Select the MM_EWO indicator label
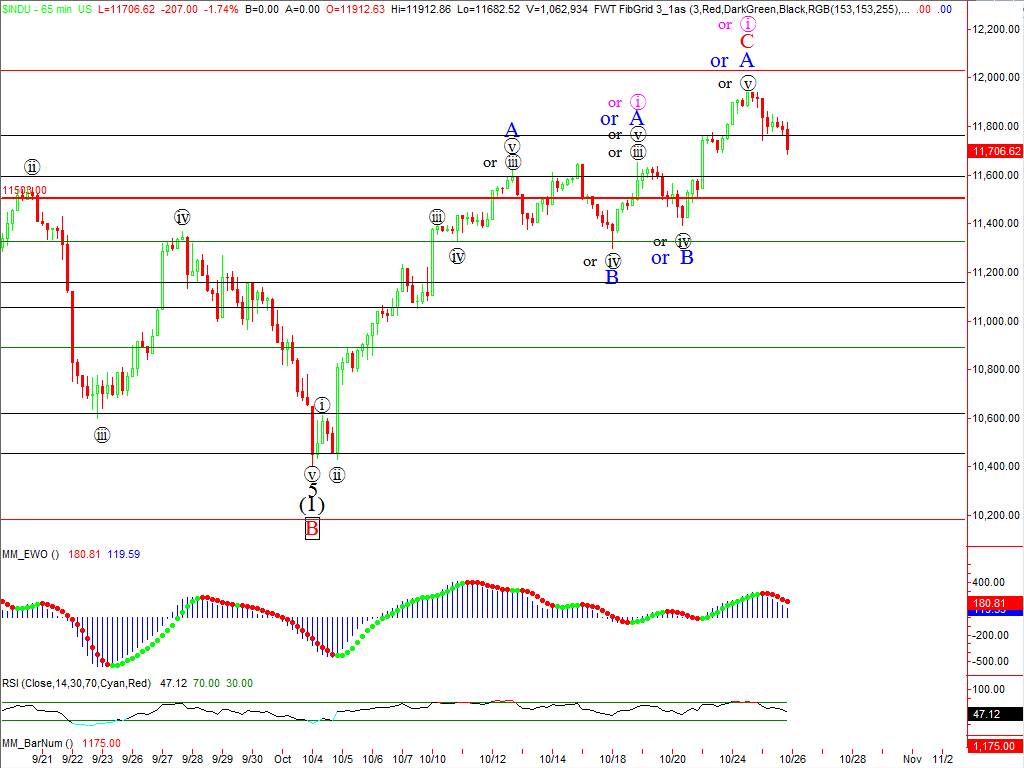The height and width of the screenshot is (768, 1024). [x=30, y=554]
